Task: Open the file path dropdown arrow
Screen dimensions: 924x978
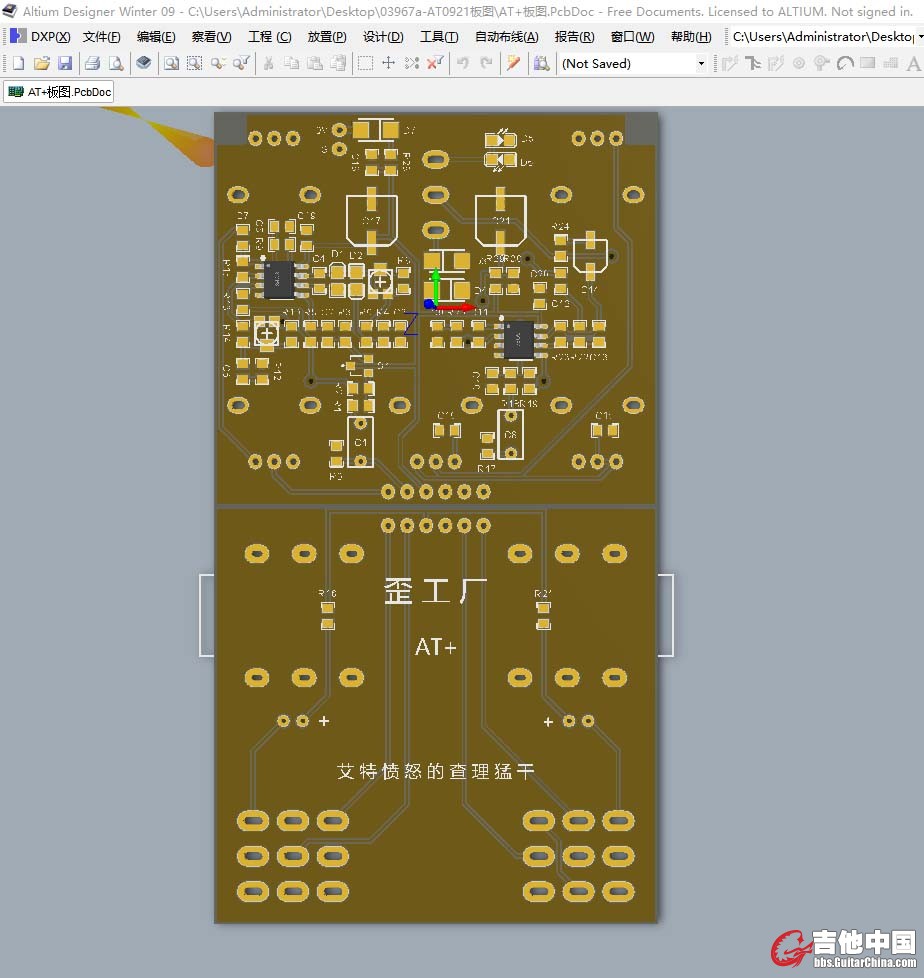Action: pyautogui.click(x=919, y=37)
